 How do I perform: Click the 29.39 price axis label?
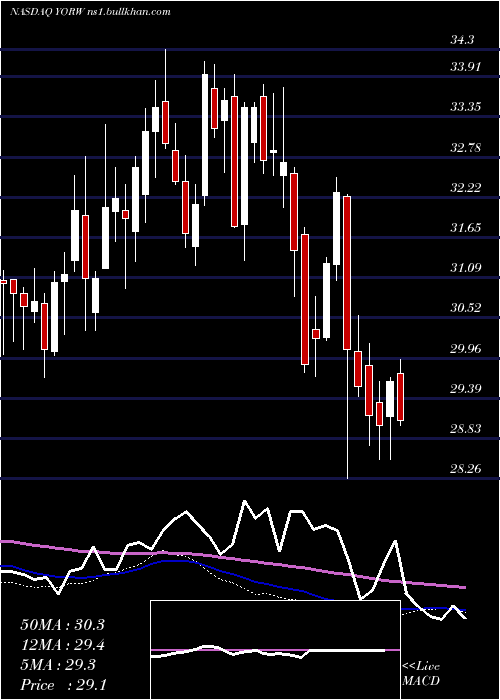click(466, 388)
